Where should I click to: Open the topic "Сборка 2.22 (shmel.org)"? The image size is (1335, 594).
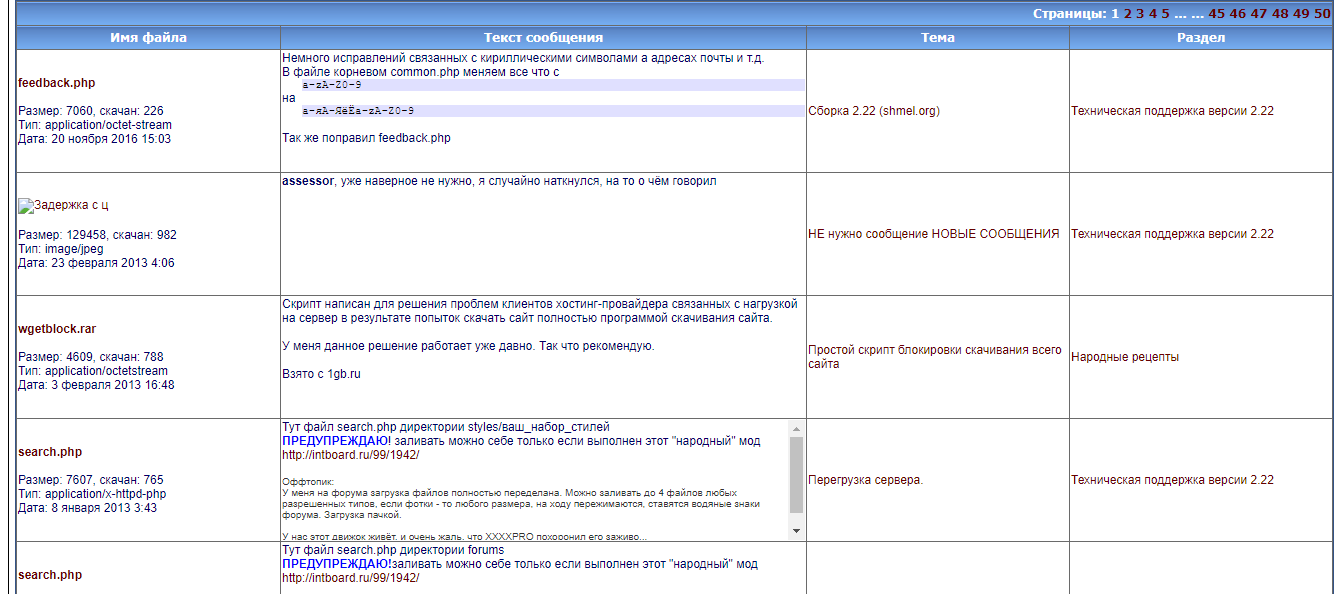tap(873, 111)
